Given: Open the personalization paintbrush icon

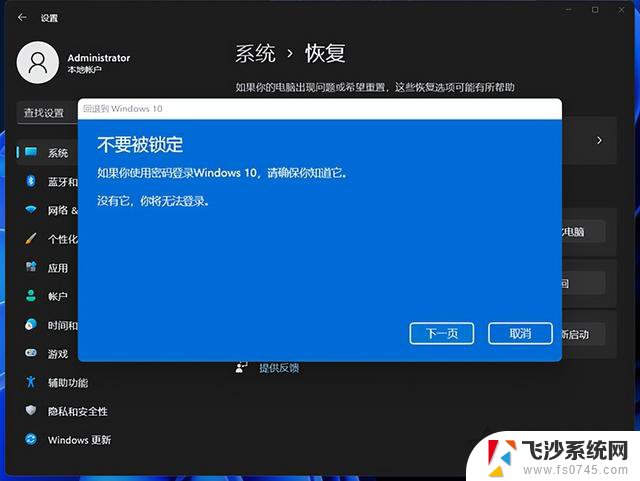Looking at the screenshot, I should point(31,238).
